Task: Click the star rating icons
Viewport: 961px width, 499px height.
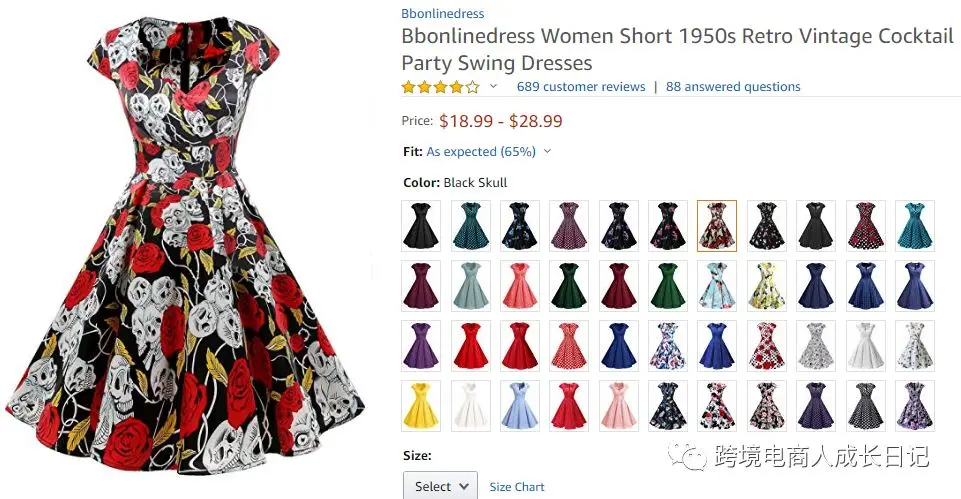Action: (x=441, y=87)
